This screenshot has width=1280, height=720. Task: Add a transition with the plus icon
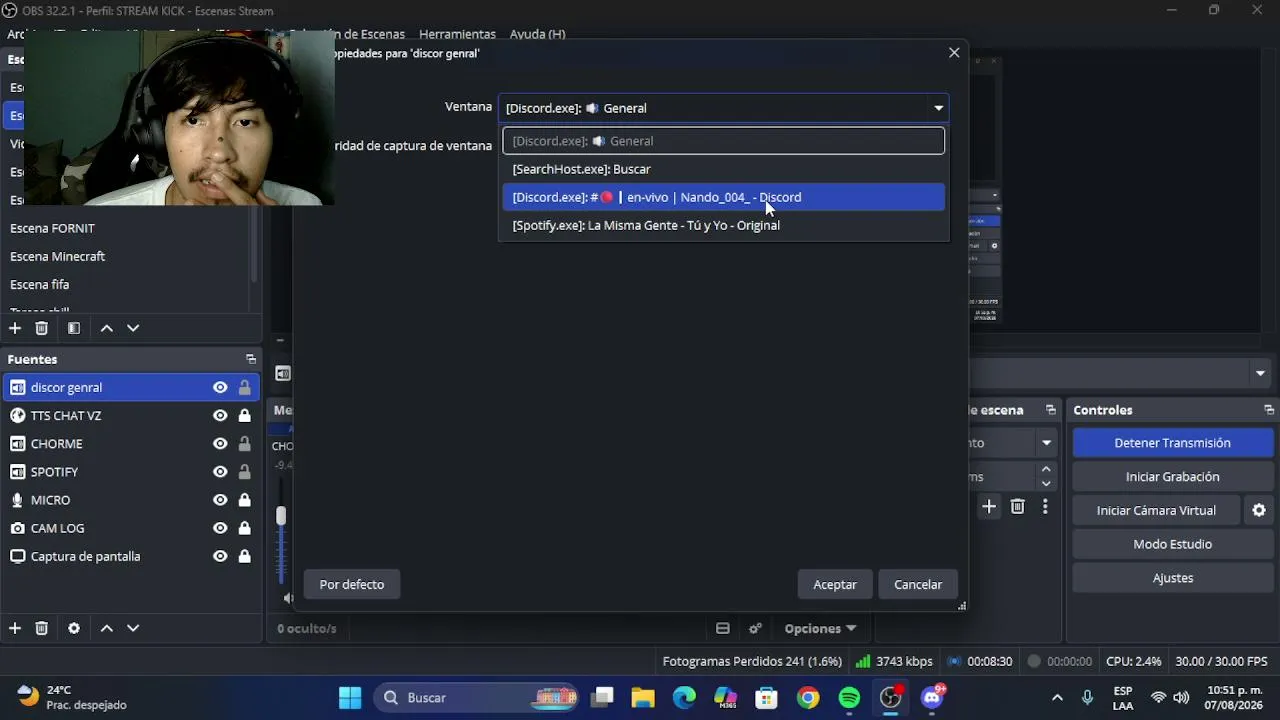tap(989, 507)
